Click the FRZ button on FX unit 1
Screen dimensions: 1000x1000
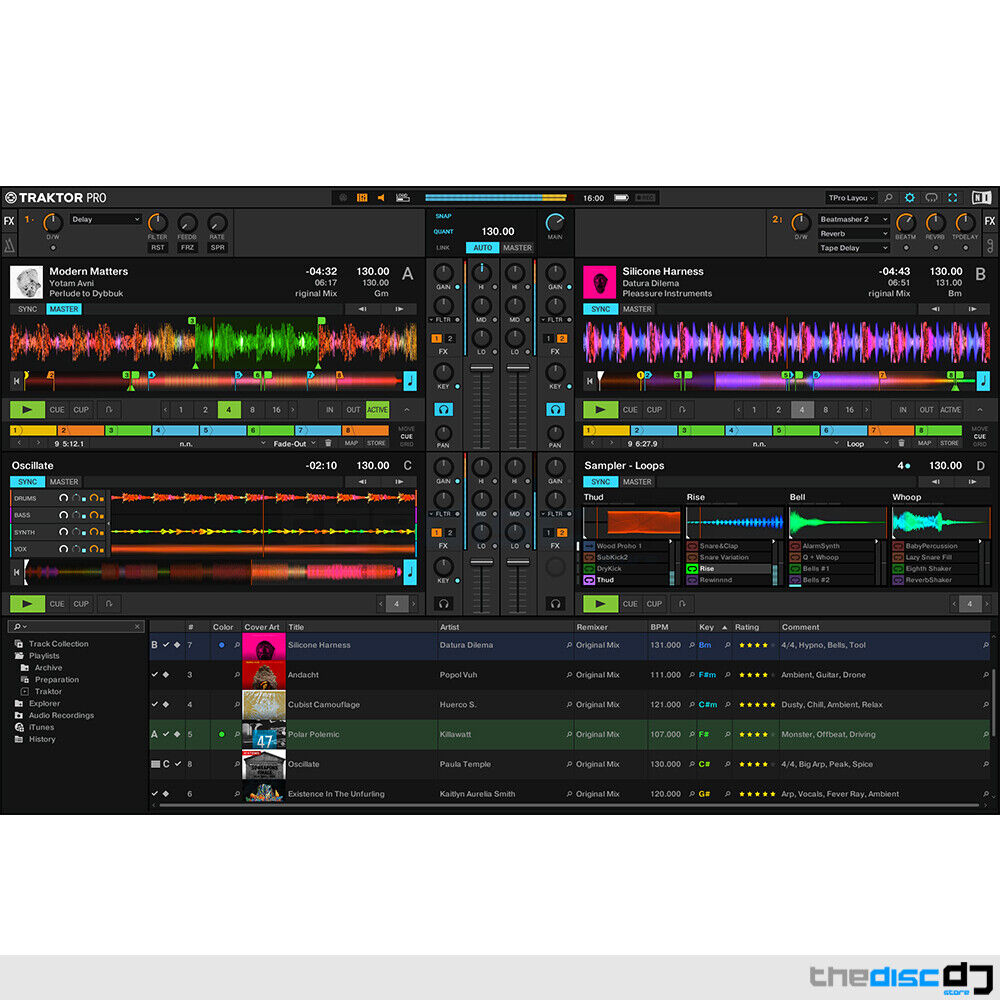click(x=187, y=247)
